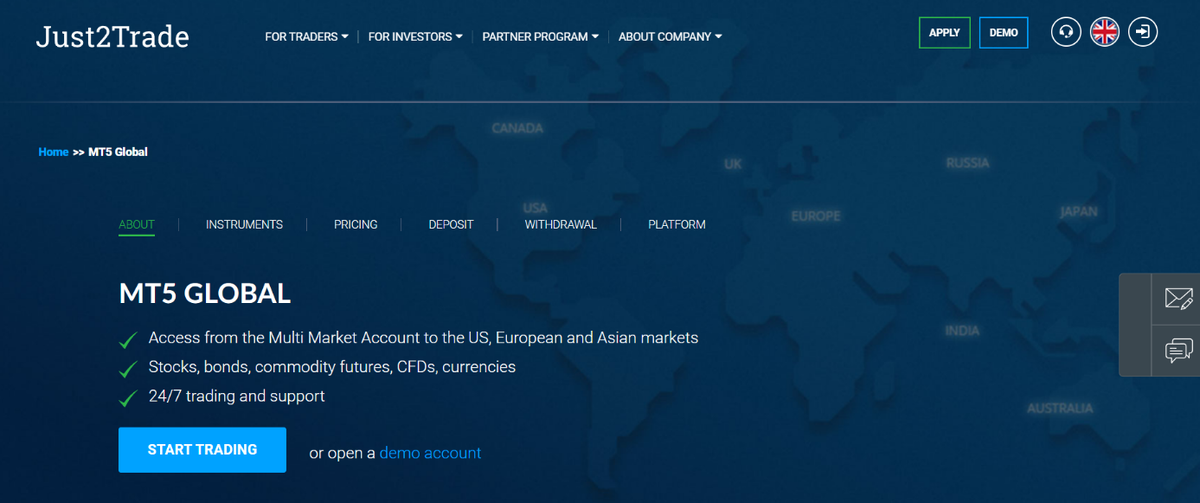Open the PRICING tab
This screenshot has width=1200, height=503.
(x=356, y=224)
